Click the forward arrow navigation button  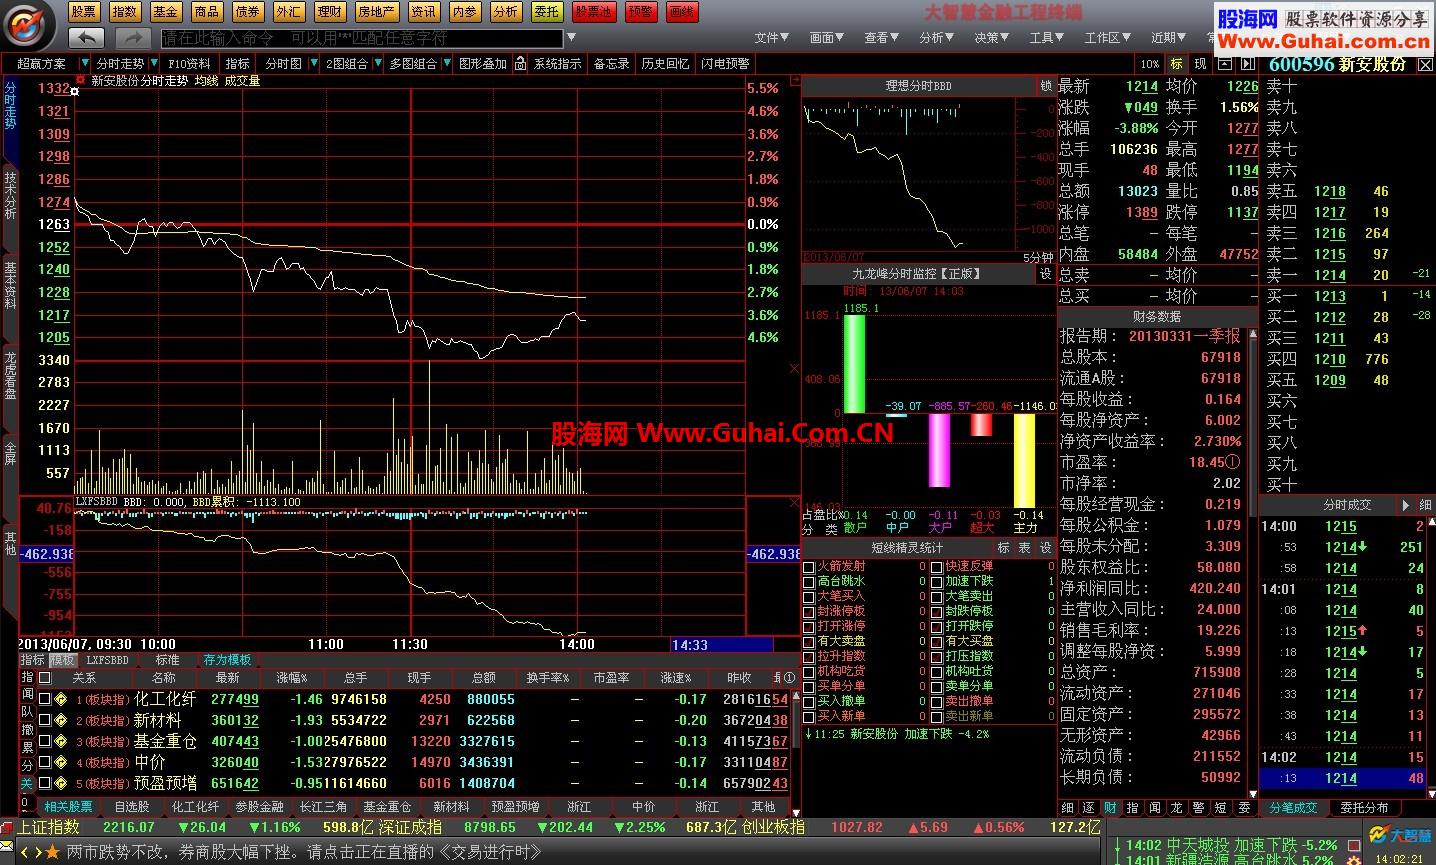(x=132, y=37)
